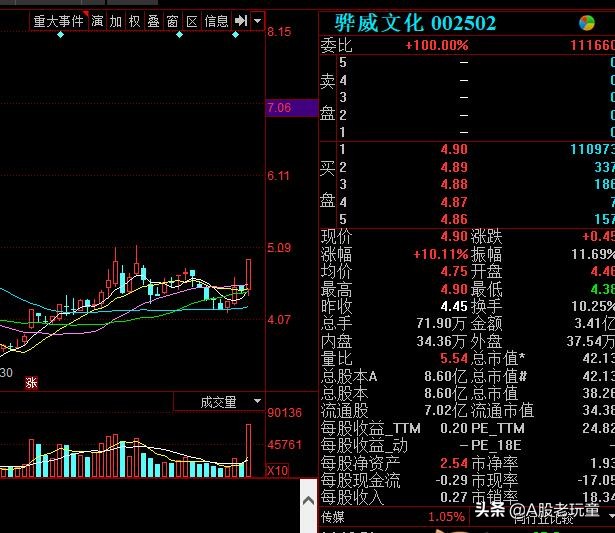
Task: Click the X10 volume scale label
Action: point(278,470)
